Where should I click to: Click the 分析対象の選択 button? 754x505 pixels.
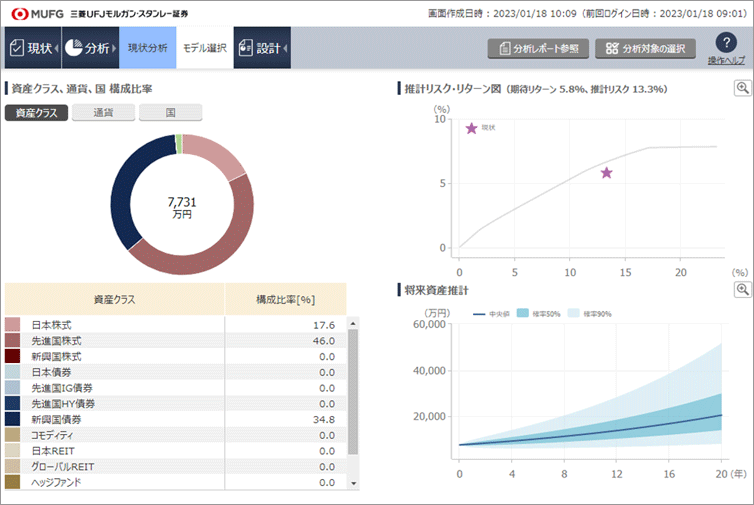[x=646, y=48]
